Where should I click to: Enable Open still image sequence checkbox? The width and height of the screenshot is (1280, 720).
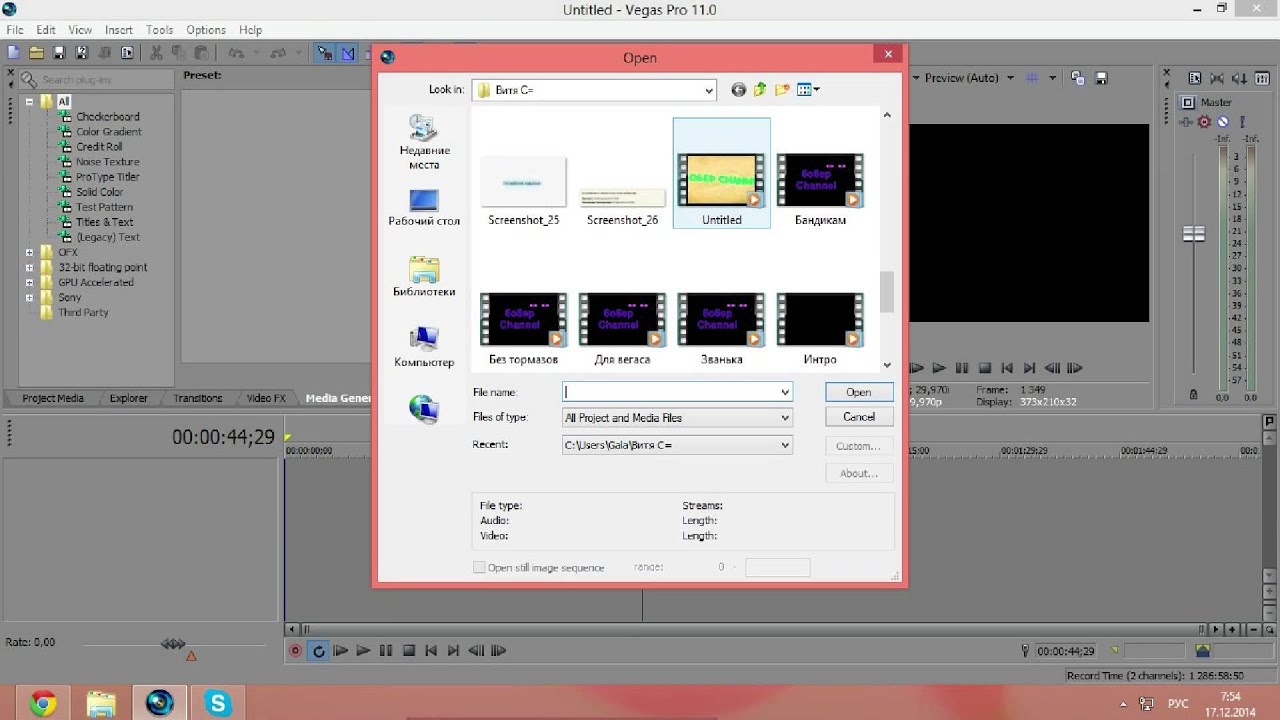(479, 568)
